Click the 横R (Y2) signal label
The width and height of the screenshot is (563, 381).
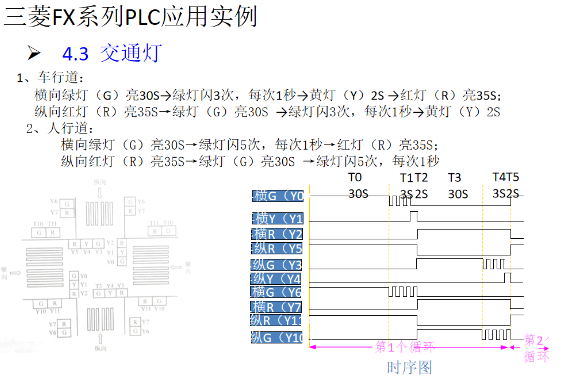(x=277, y=234)
